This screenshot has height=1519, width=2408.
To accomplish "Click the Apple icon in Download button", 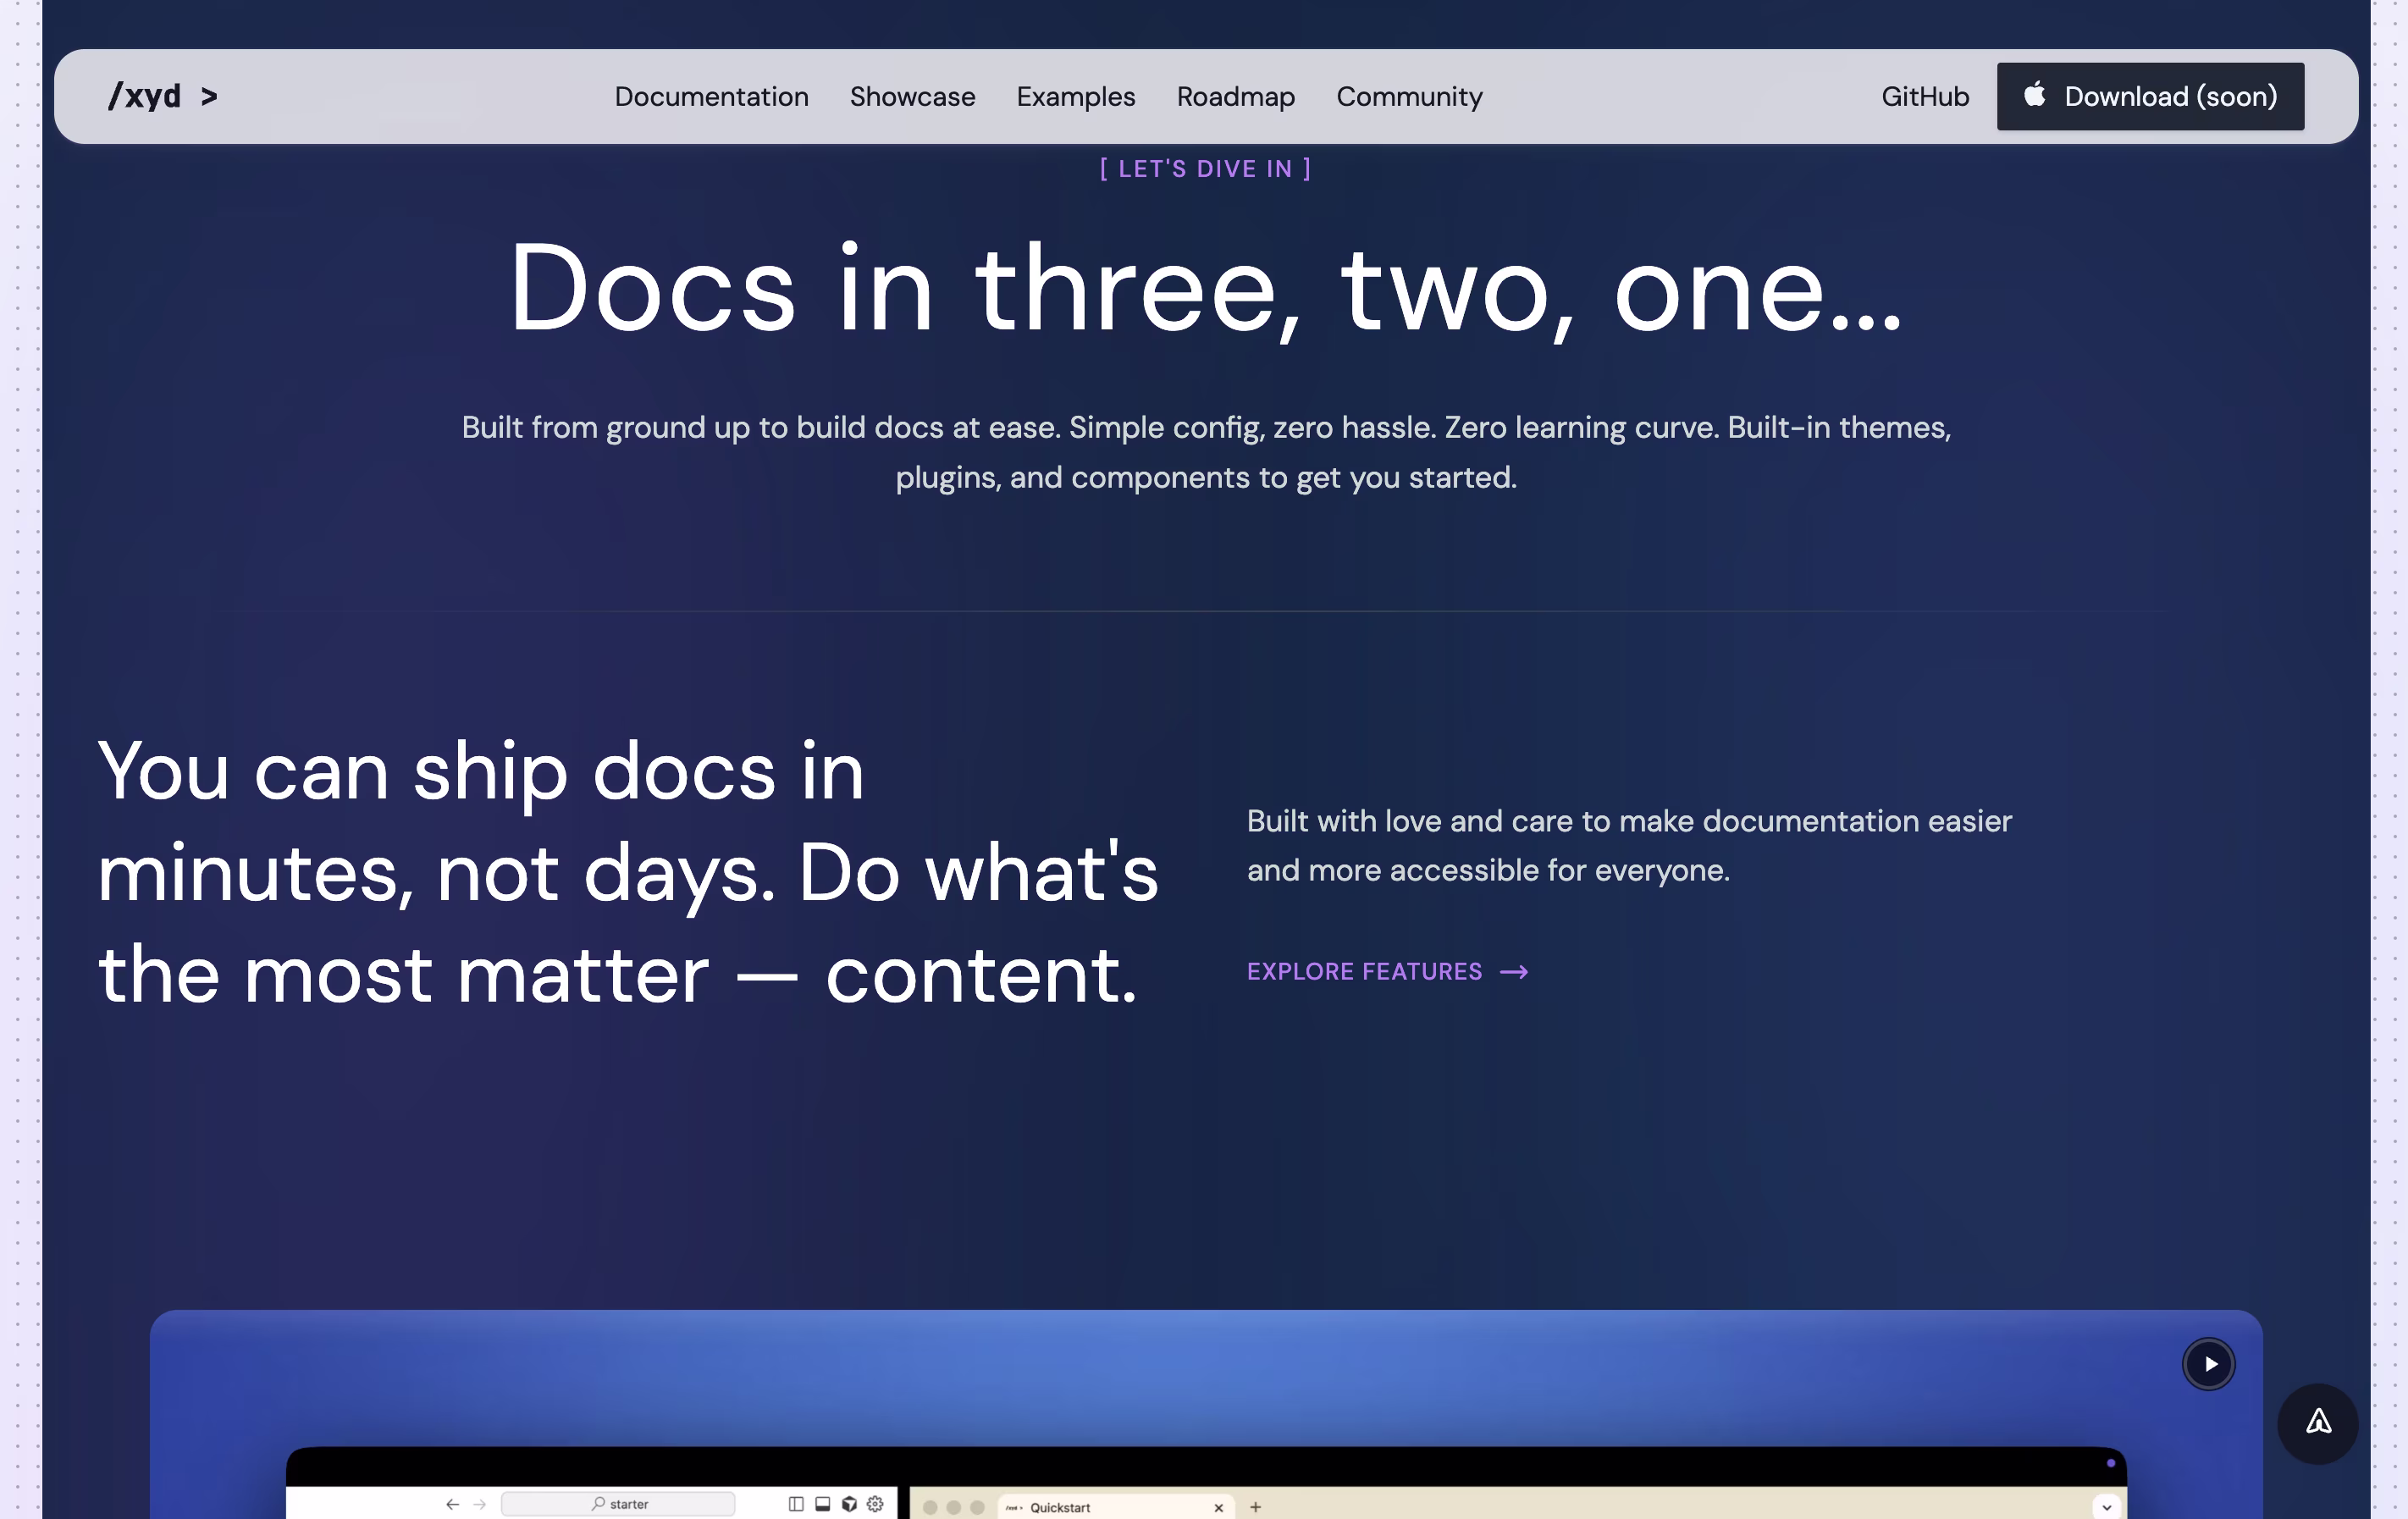I will pos(2034,95).
